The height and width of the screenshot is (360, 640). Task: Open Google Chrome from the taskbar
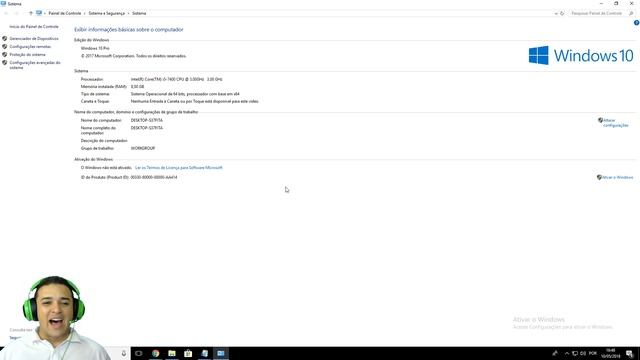pyautogui.click(x=156, y=353)
